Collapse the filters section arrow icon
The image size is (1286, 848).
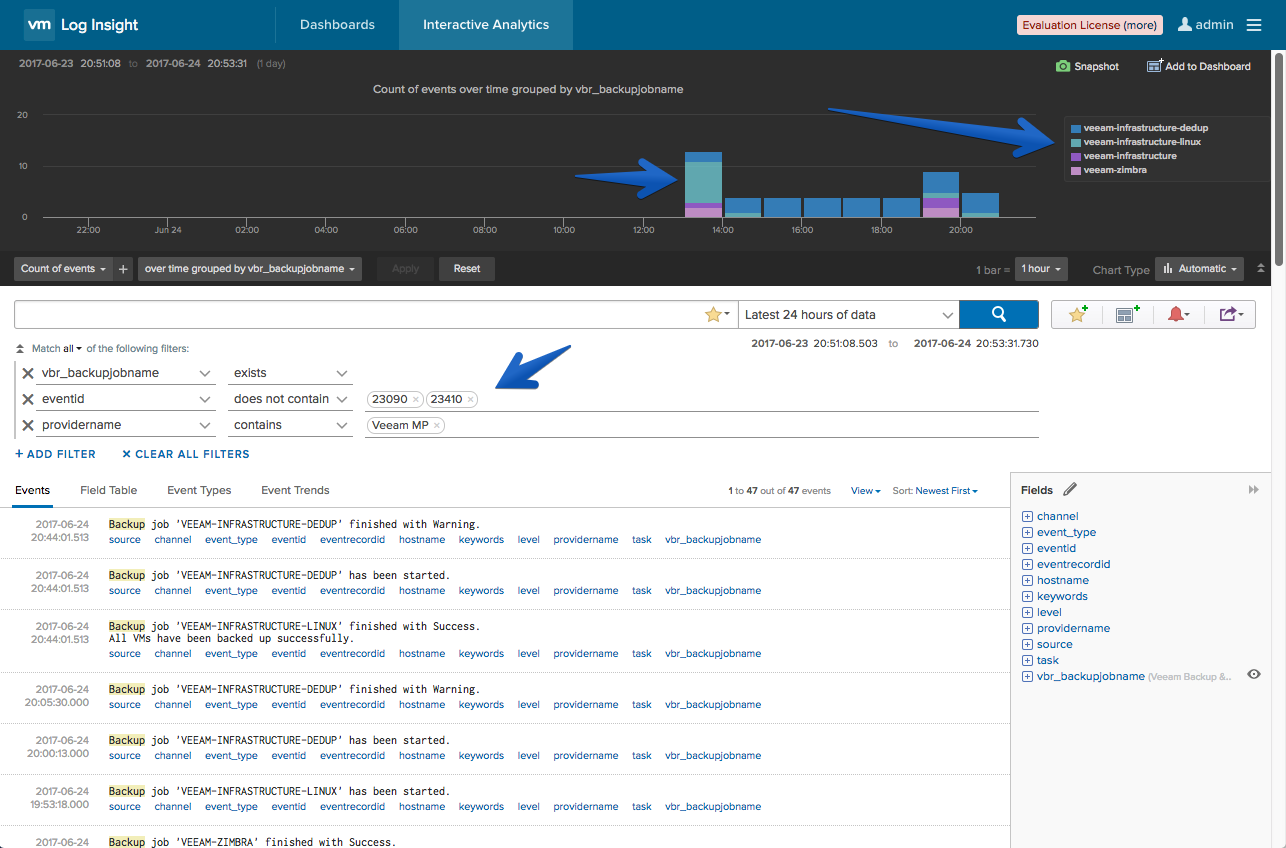click(x=21, y=348)
